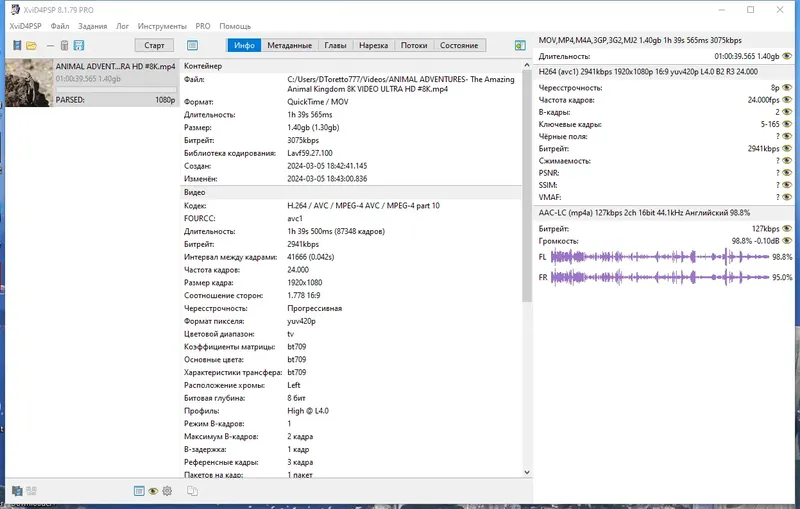Click the Прогрессивная interlacing value
Image resolution: width=800 pixels, height=509 pixels.
click(x=314, y=308)
